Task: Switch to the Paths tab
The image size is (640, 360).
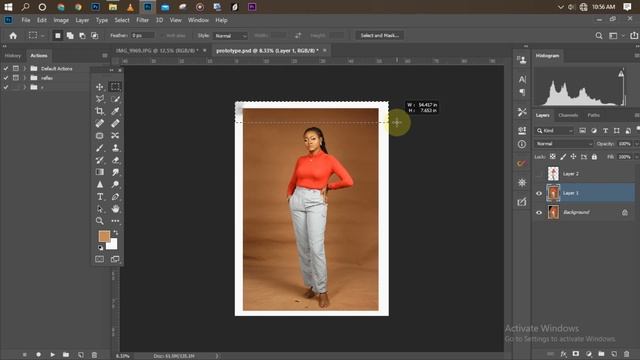Action: pos(593,116)
